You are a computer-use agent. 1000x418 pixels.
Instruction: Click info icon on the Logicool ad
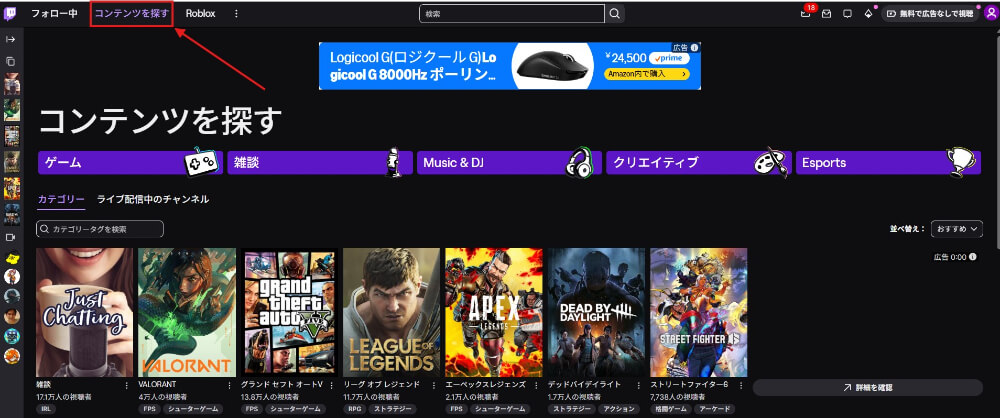click(694, 47)
